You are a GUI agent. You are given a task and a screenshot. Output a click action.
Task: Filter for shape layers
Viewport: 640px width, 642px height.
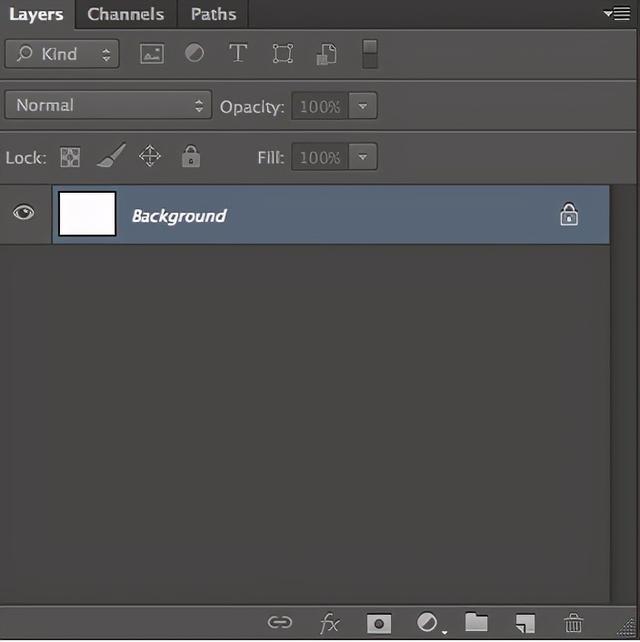point(283,54)
